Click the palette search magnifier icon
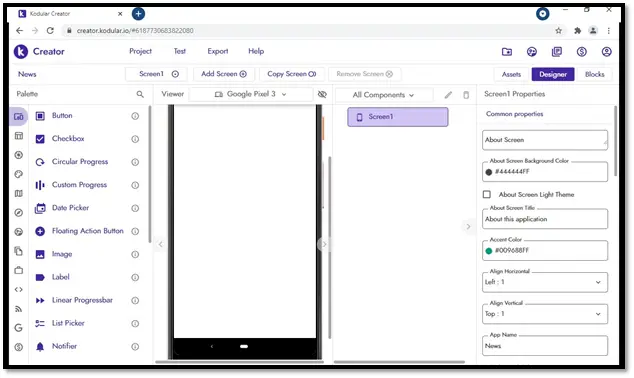The image size is (634, 378). 140,94
